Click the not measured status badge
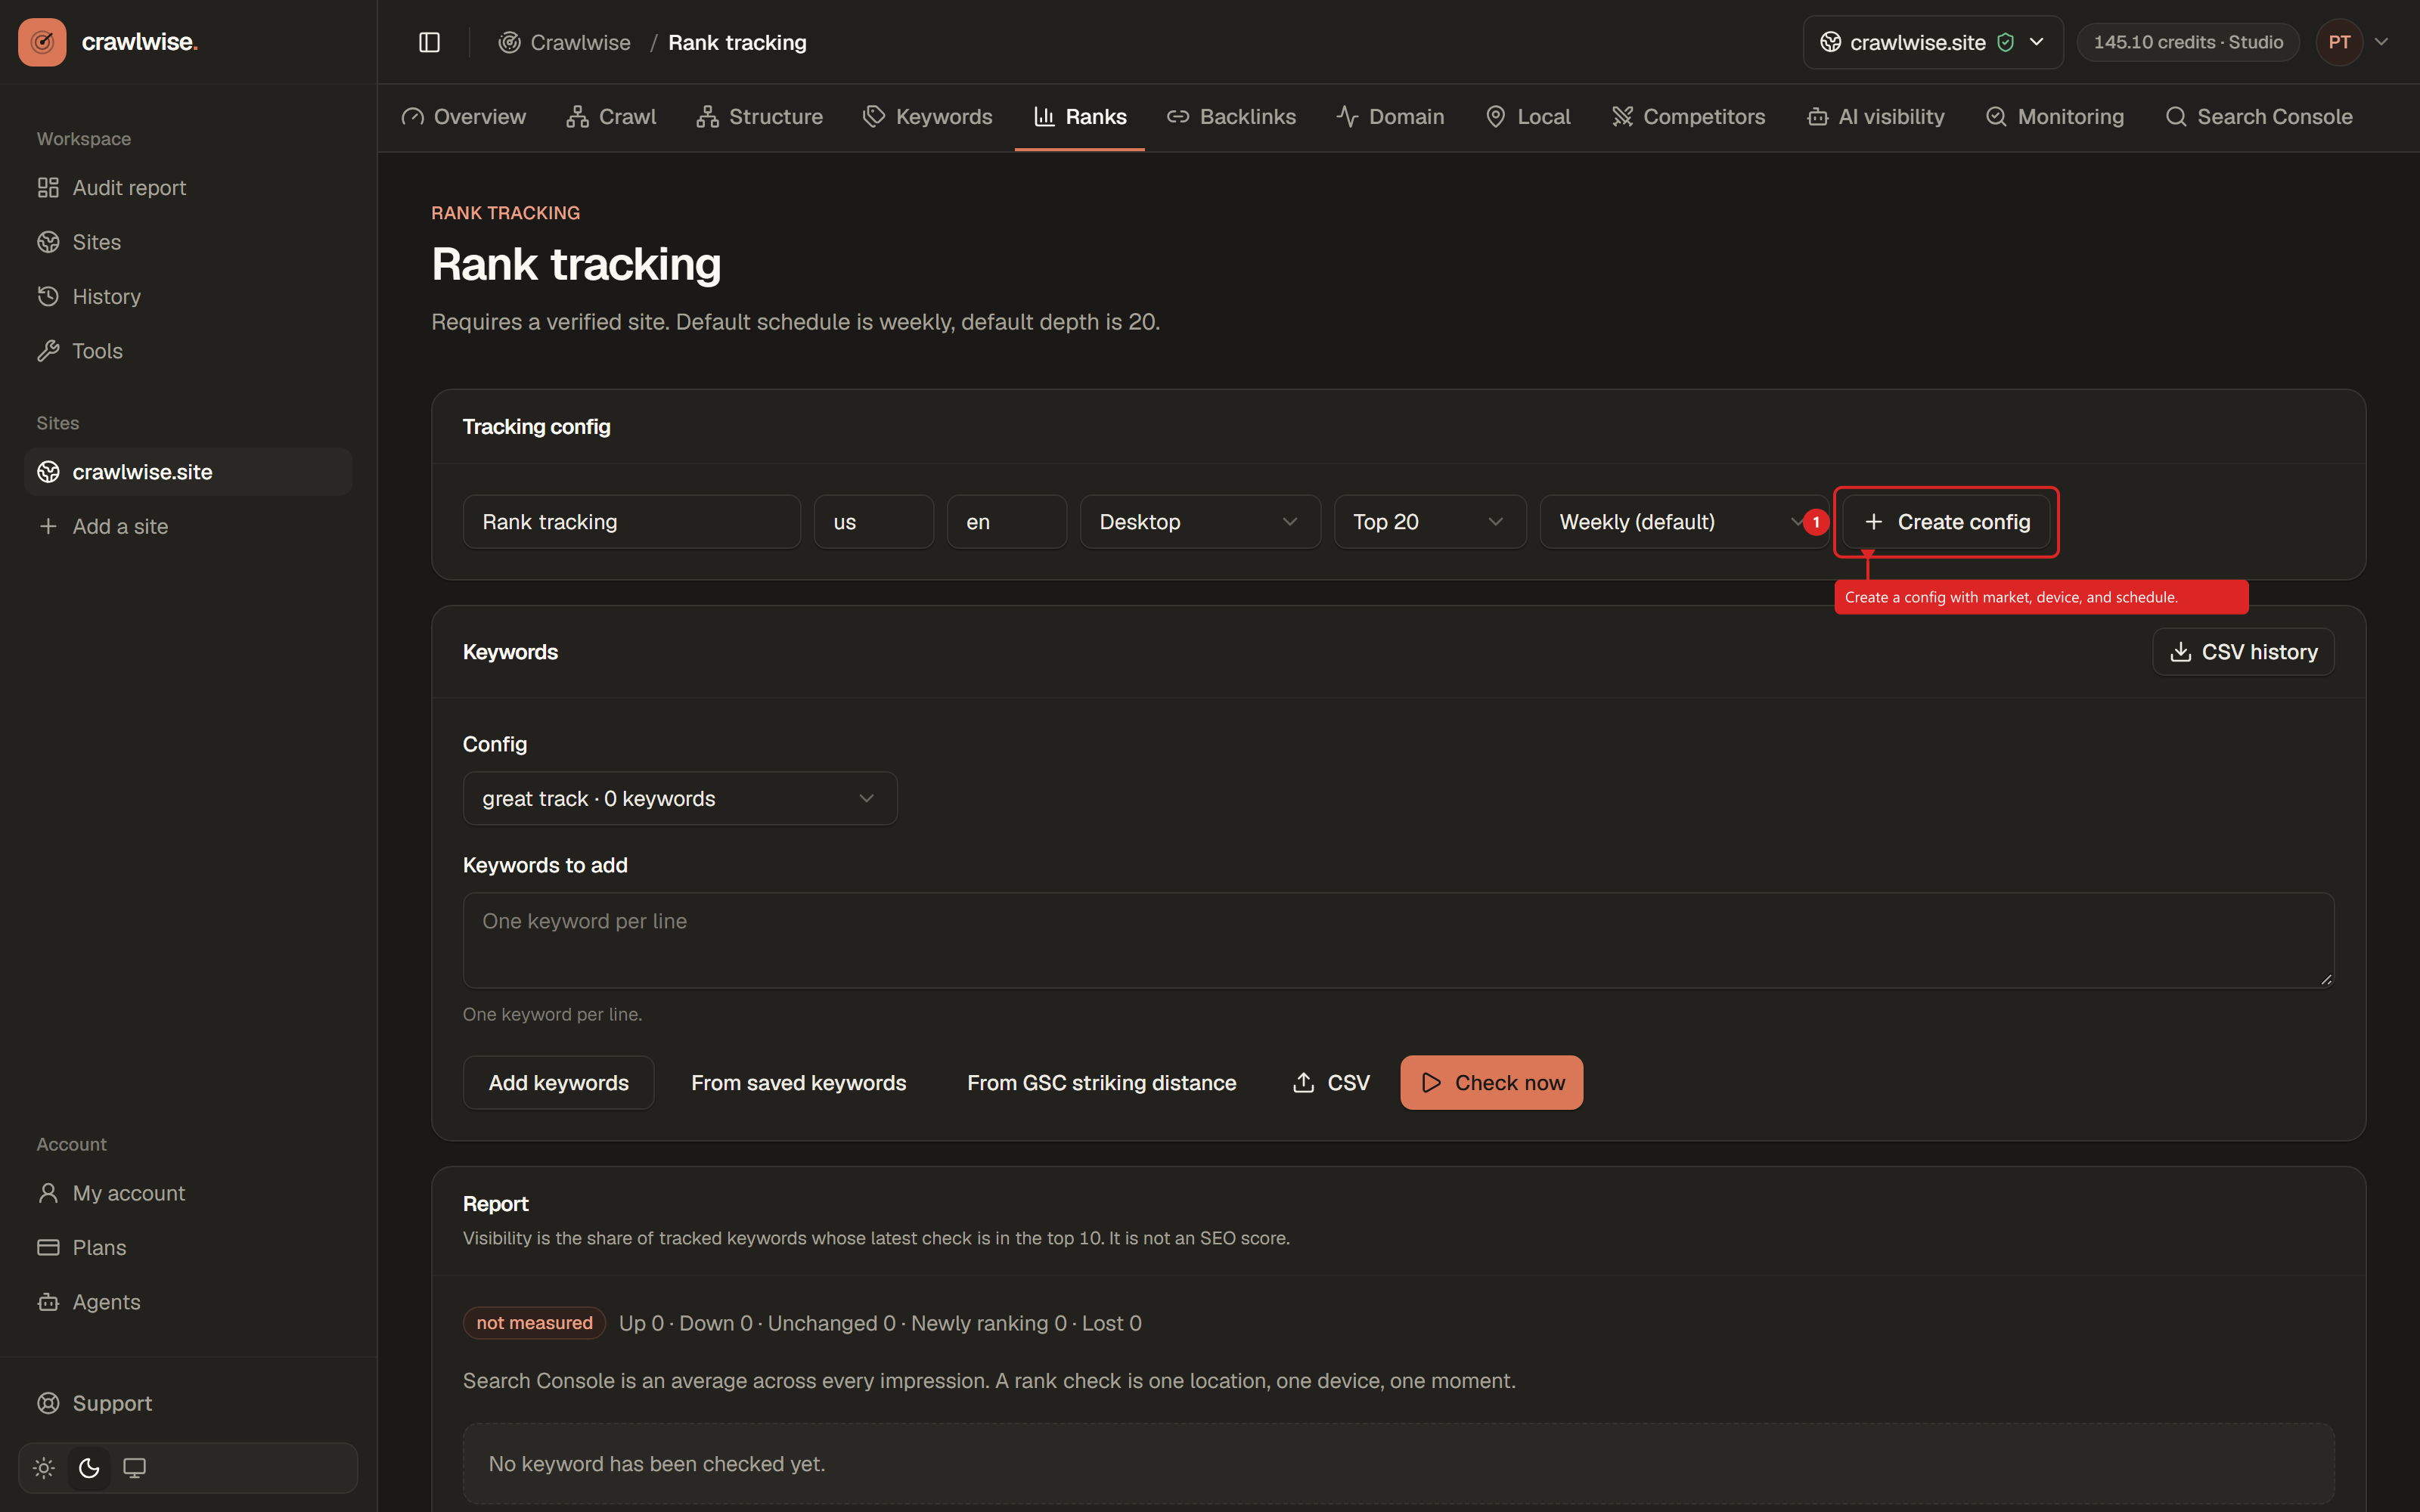The height and width of the screenshot is (1512, 2420). 534,1322
